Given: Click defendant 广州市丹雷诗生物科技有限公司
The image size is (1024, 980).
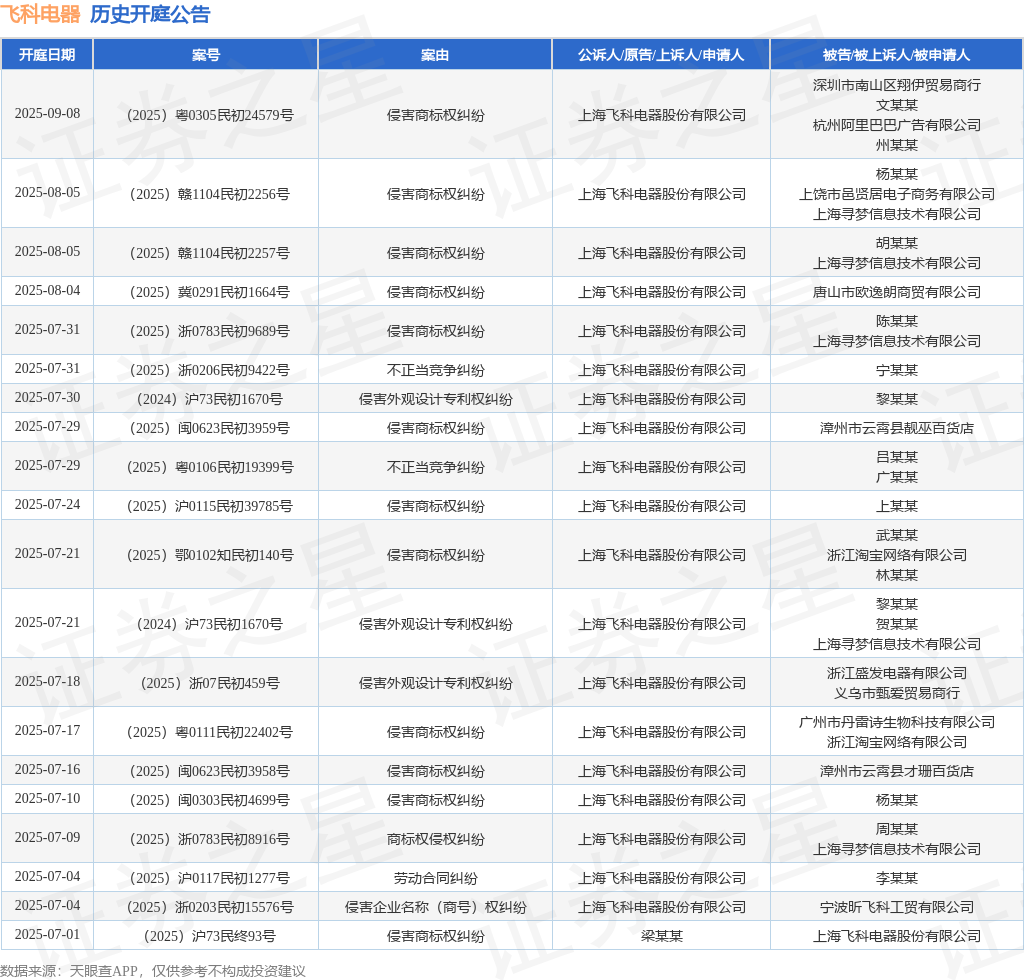Looking at the screenshot, I should (x=897, y=722).
